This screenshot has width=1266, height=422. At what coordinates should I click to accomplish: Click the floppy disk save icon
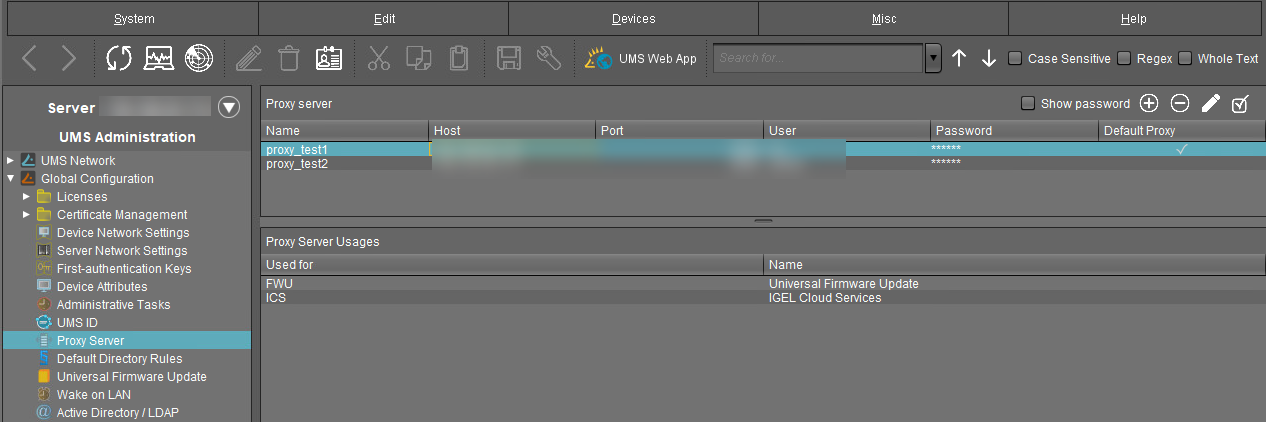coord(508,59)
